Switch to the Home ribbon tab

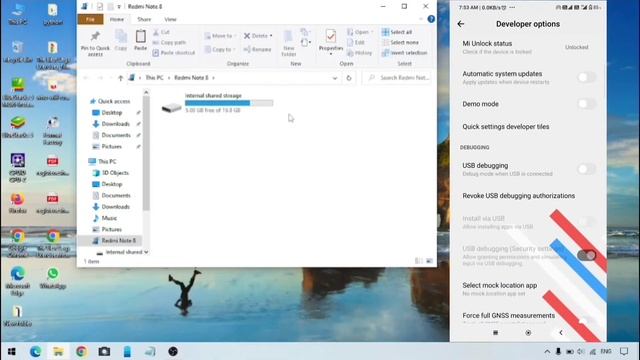coord(116,19)
